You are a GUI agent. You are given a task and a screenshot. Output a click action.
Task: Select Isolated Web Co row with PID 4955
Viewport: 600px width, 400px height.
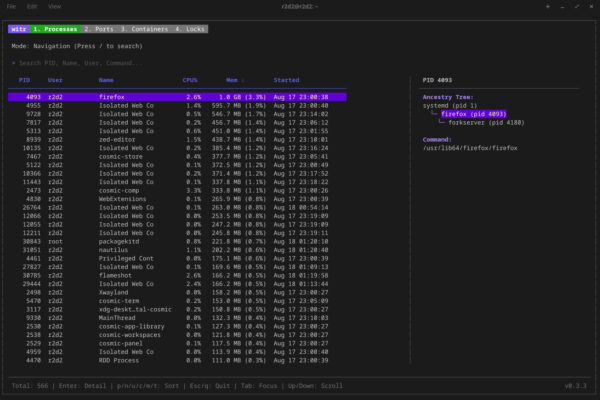177,106
